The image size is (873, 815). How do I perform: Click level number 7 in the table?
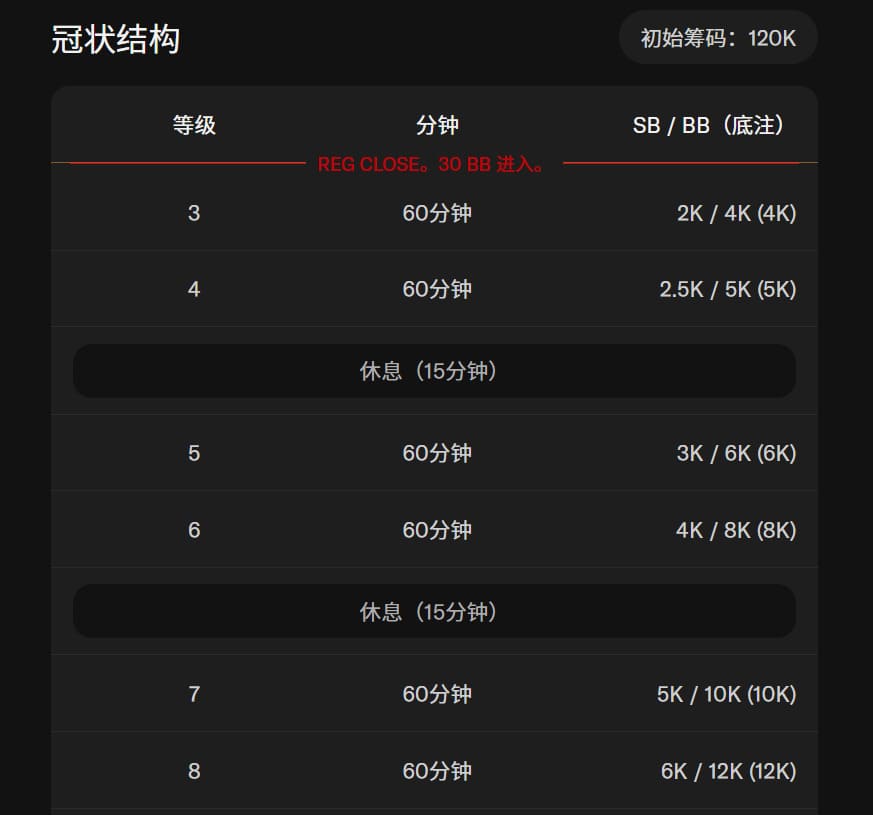[194, 694]
